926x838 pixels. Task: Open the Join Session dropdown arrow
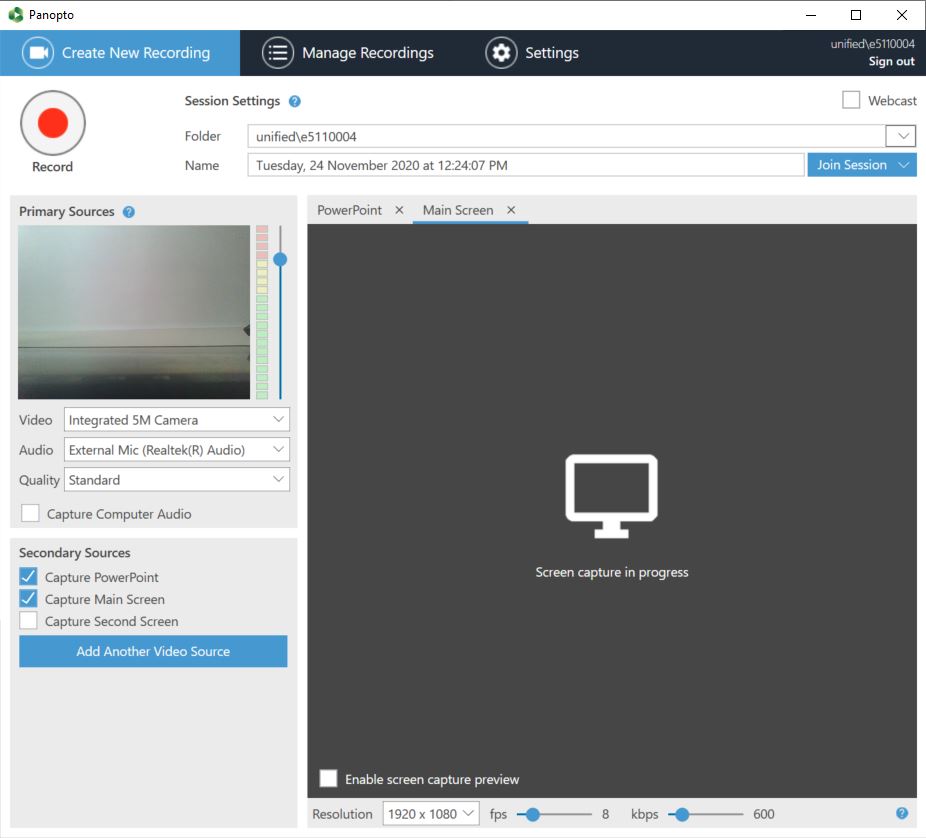coord(904,165)
